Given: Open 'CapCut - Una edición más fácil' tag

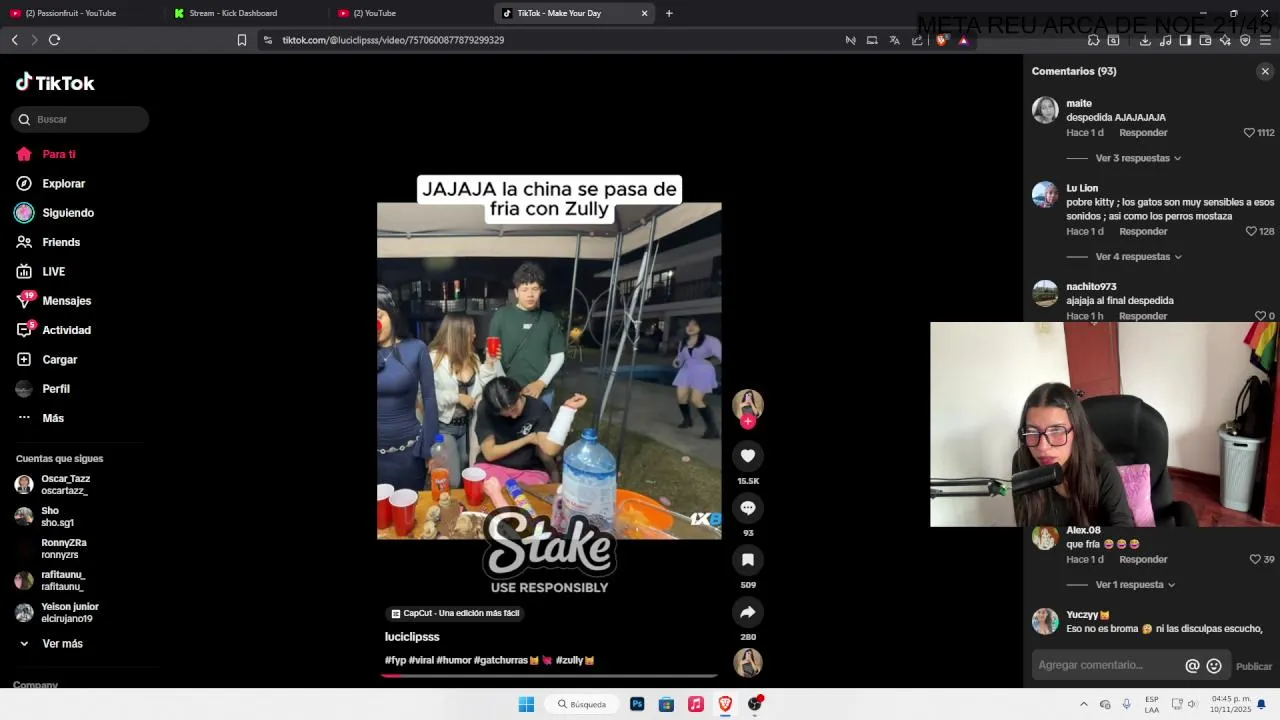Looking at the screenshot, I should tap(455, 613).
